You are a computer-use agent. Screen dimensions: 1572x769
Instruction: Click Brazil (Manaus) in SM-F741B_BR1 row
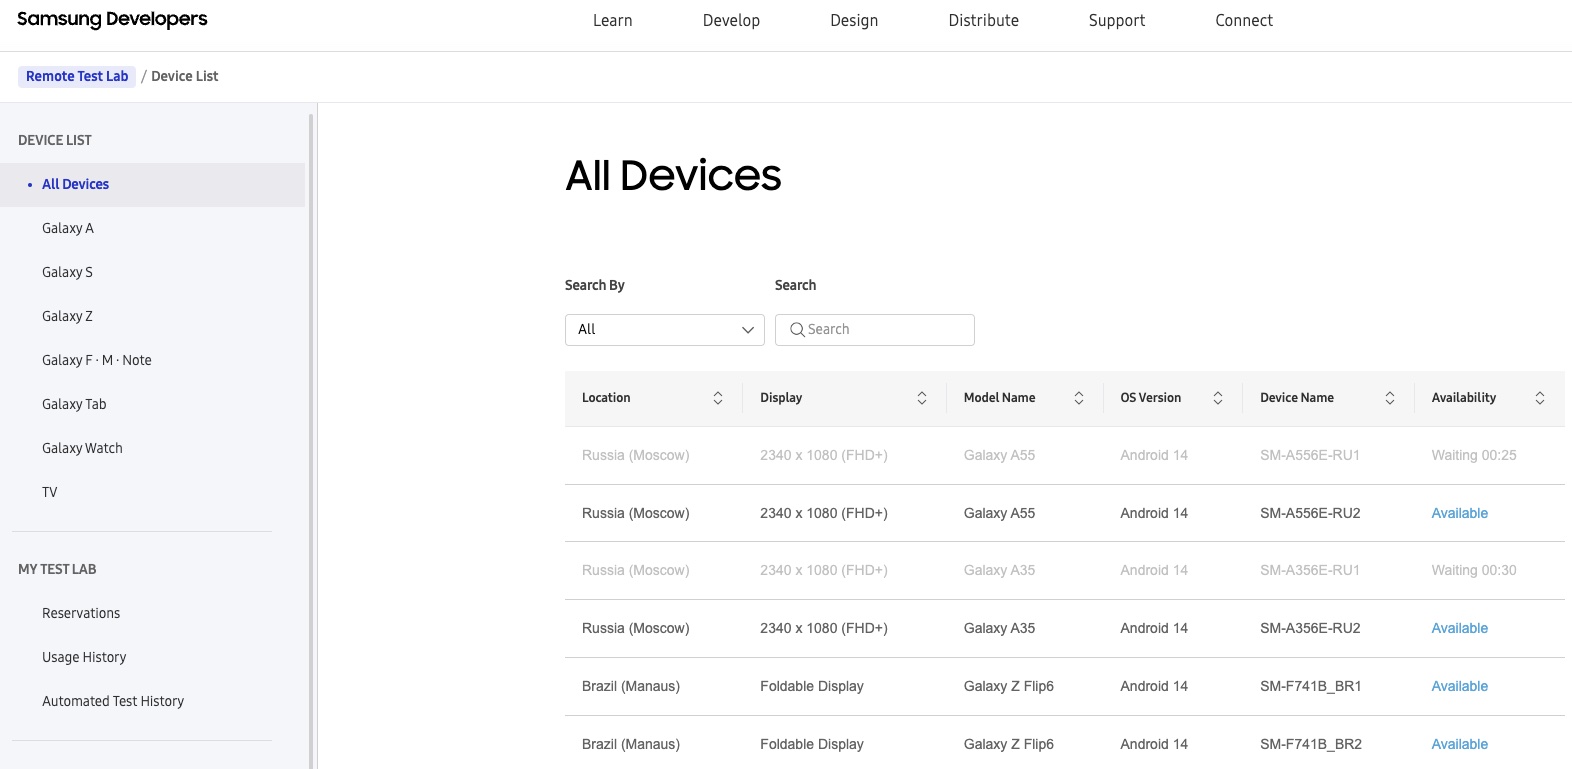(x=631, y=687)
